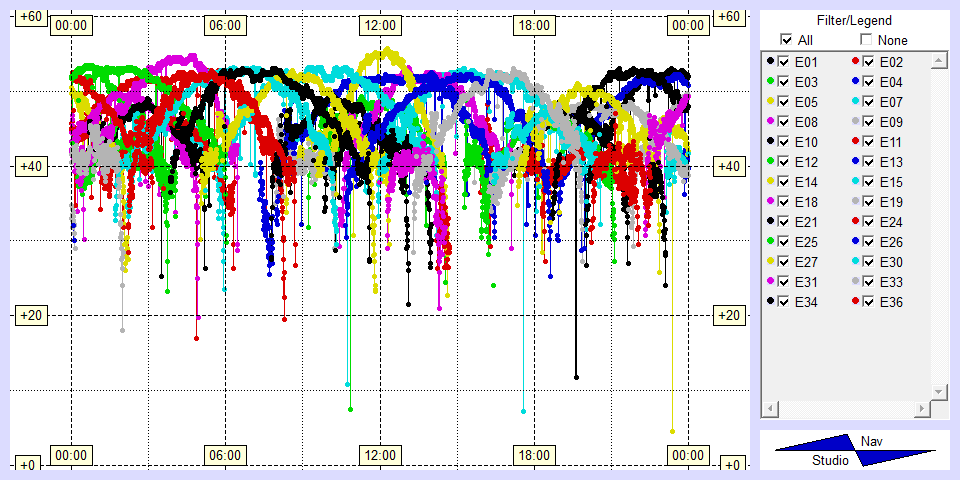The width and height of the screenshot is (960, 480).
Task: Uncheck E27 in the Filter/Legend list
Action: [784, 262]
